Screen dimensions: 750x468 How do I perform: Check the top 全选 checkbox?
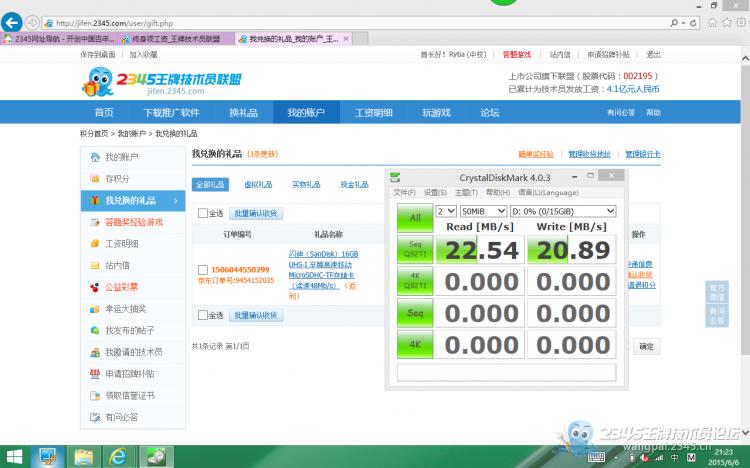[203, 213]
